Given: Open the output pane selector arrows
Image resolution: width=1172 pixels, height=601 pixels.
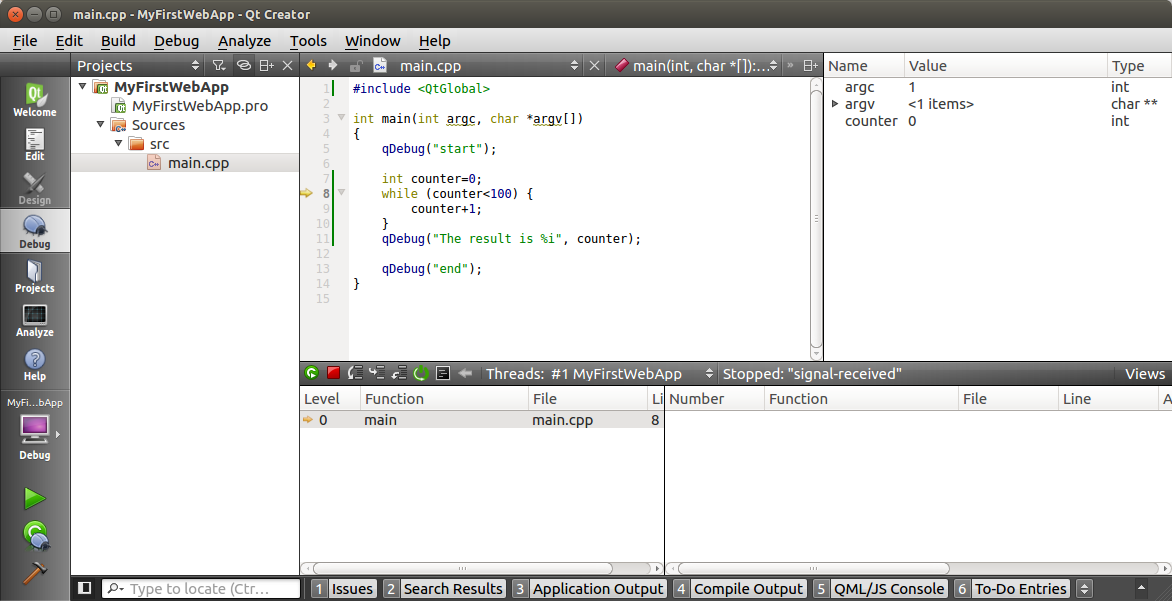Looking at the screenshot, I should coord(1086,588).
